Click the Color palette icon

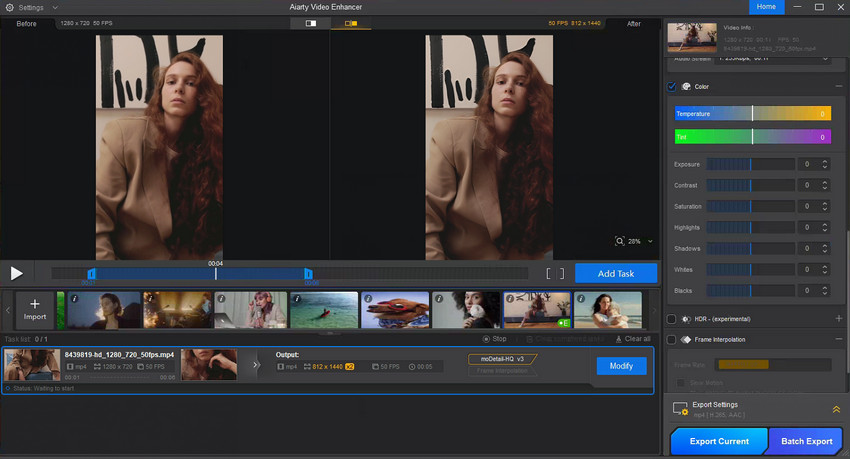(x=686, y=87)
